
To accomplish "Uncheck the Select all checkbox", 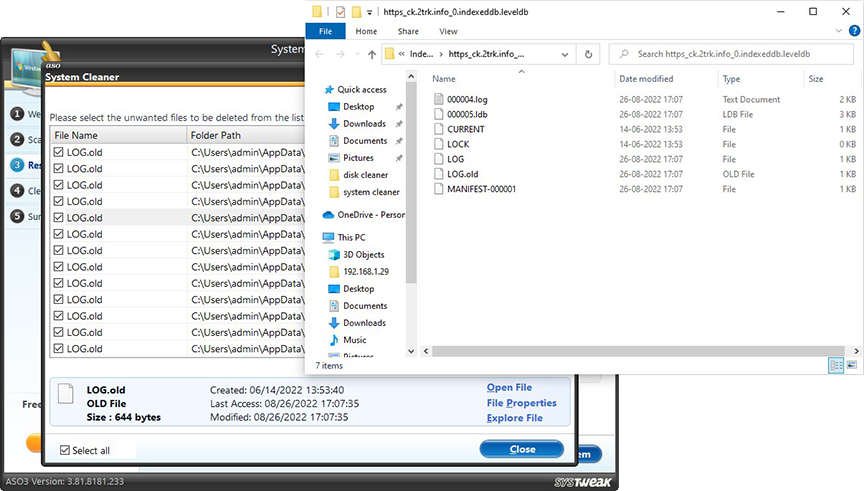I will pyautogui.click(x=65, y=450).
